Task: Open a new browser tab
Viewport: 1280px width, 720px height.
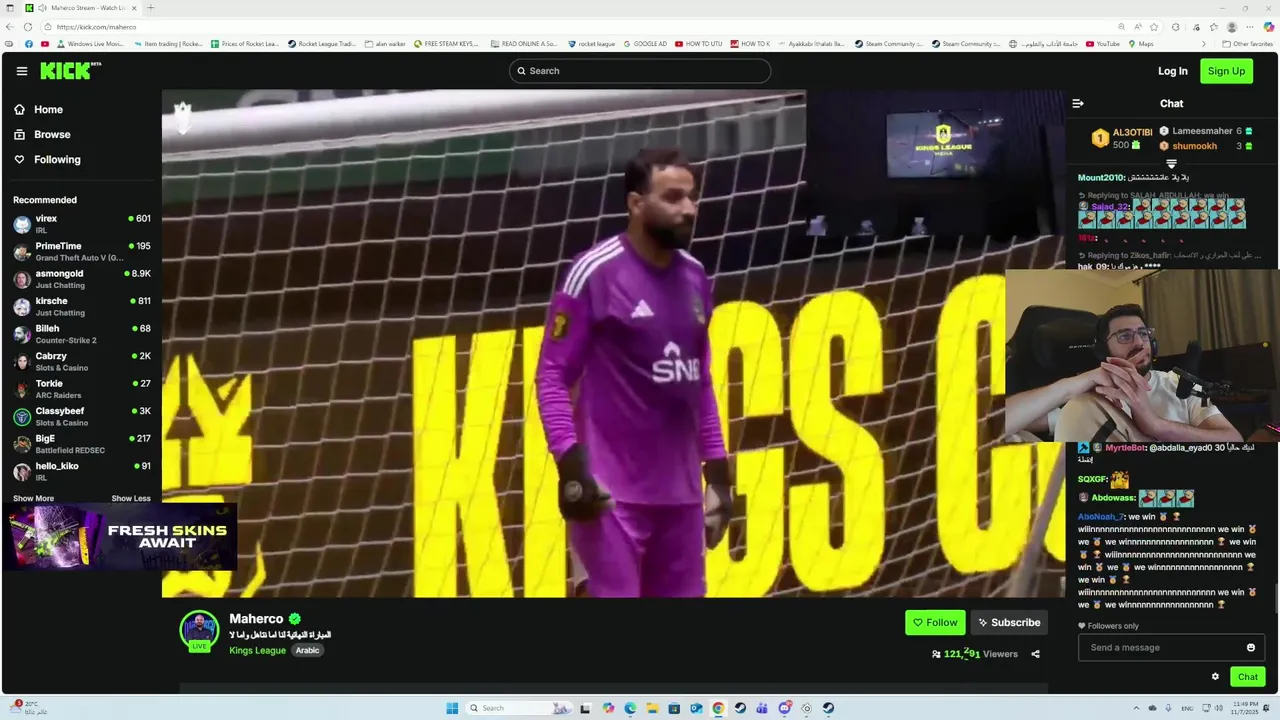Action: [x=150, y=8]
